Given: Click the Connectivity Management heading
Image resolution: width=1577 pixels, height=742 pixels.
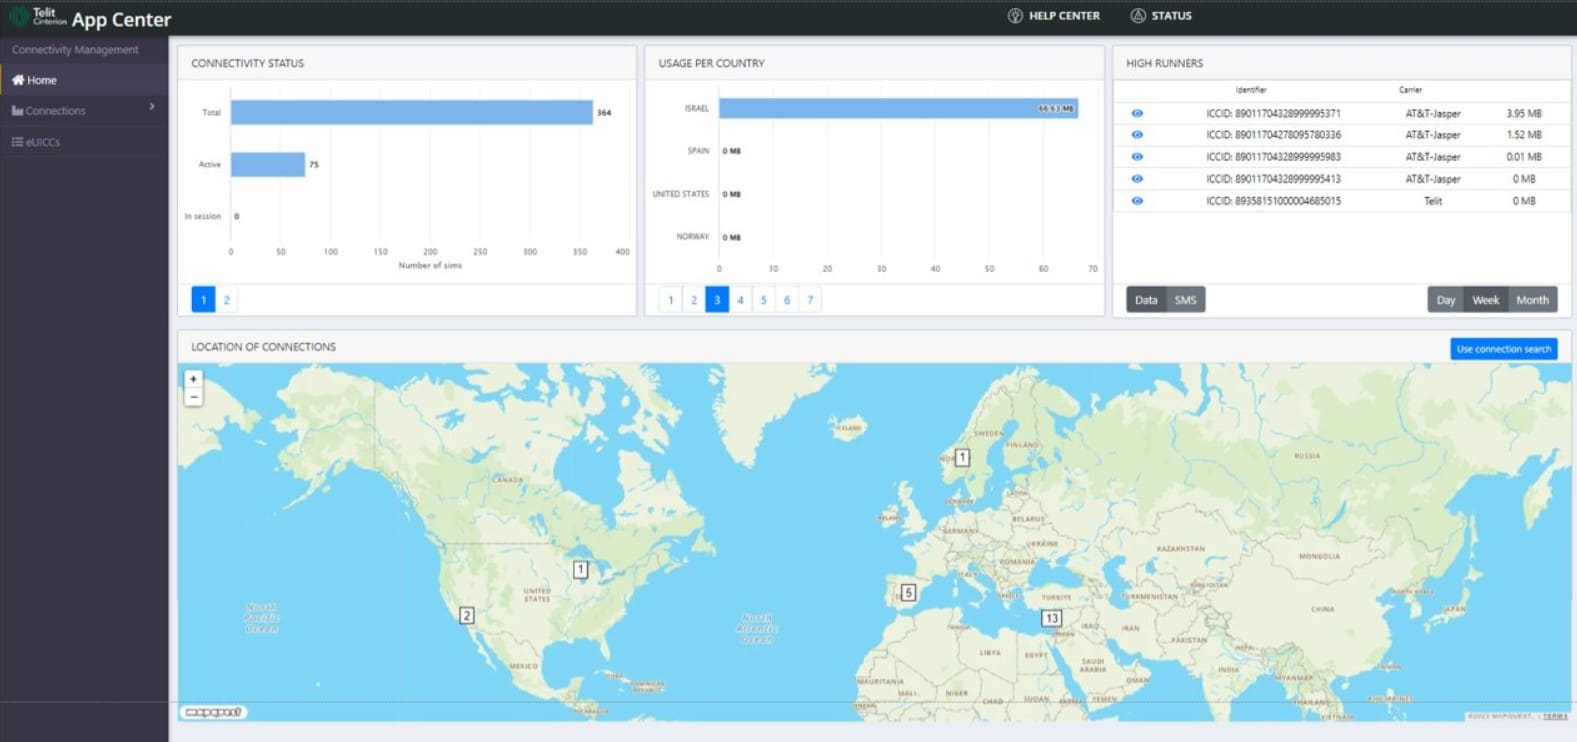Looking at the screenshot, I should pyautogui.click(x=75, y=50).
